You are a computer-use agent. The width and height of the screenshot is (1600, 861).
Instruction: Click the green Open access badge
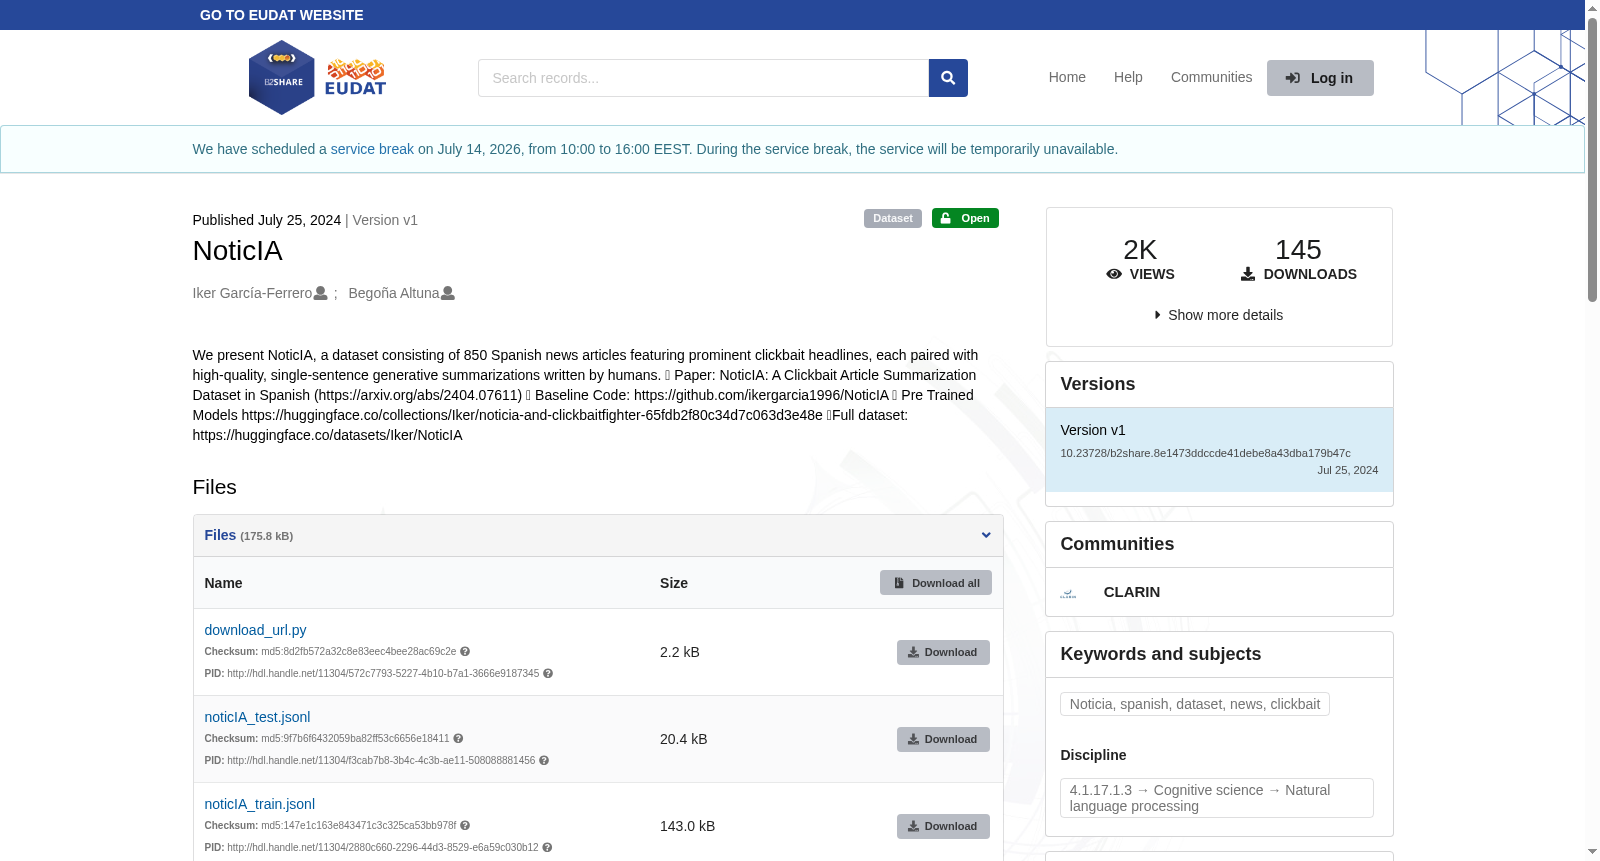pyautogui.click(x=965, y=218)
